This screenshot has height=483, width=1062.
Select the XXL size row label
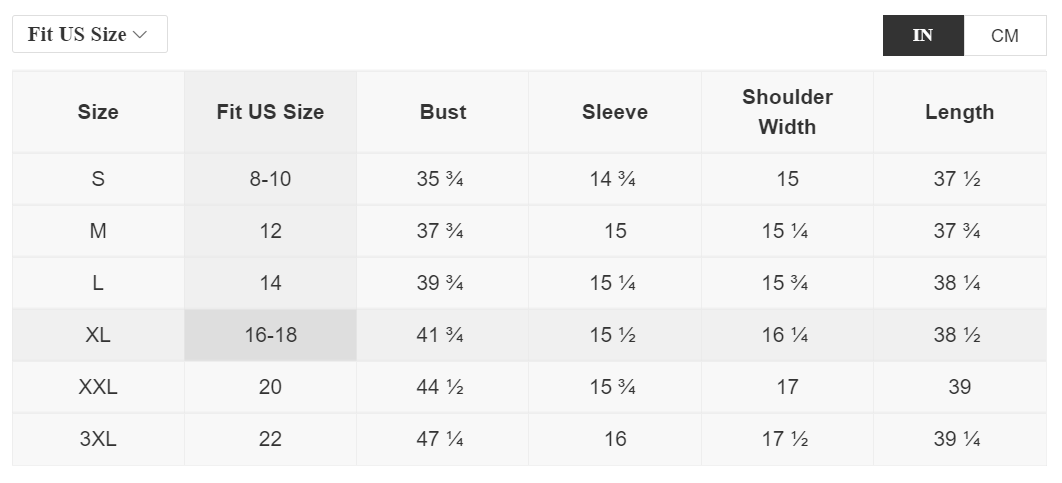(x=98, y=387)
